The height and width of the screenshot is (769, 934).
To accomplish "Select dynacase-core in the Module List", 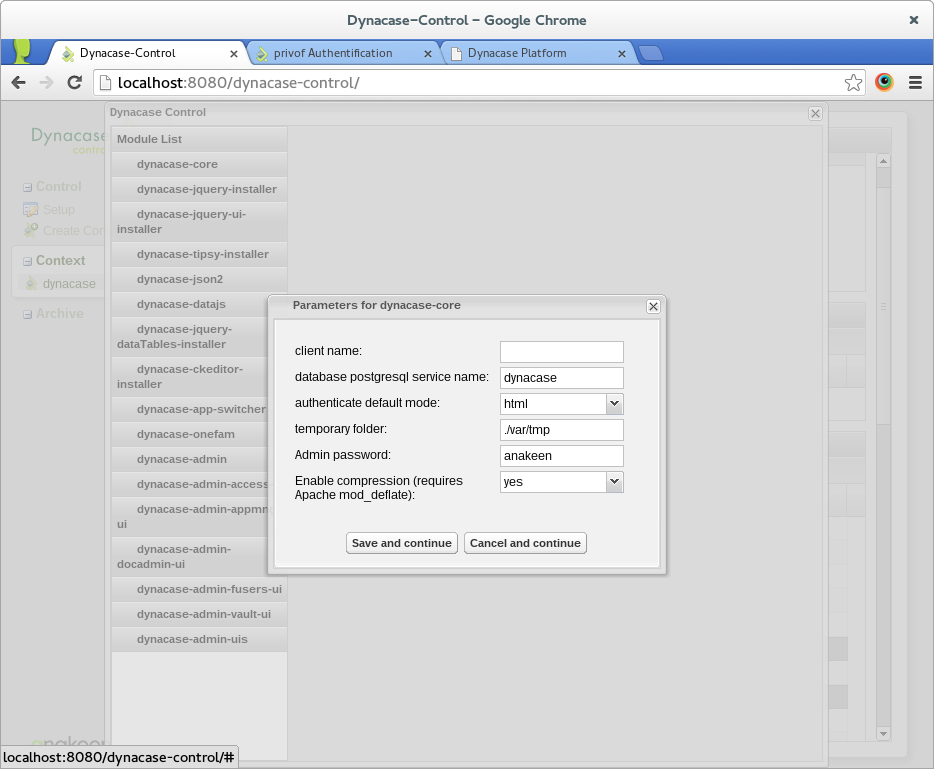I will tap(199, 164).
